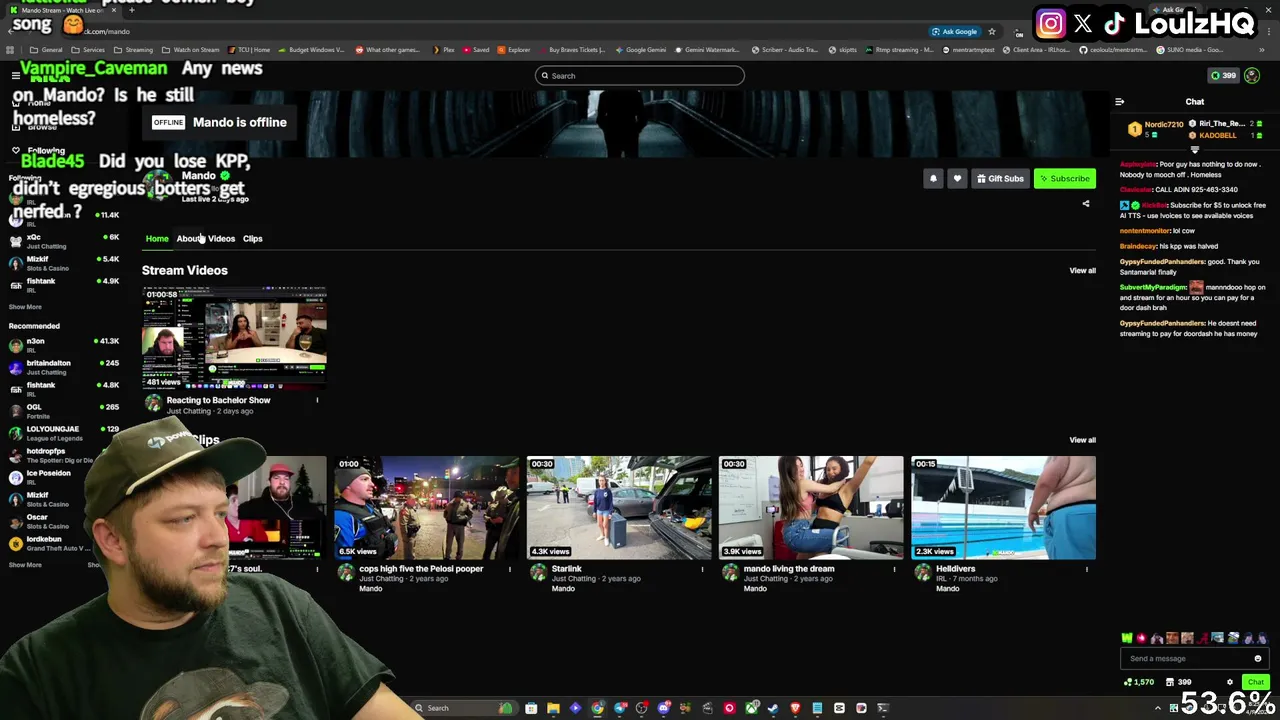
Task: Open the shop icon showing 399
Action: (x=1178, y=682)
